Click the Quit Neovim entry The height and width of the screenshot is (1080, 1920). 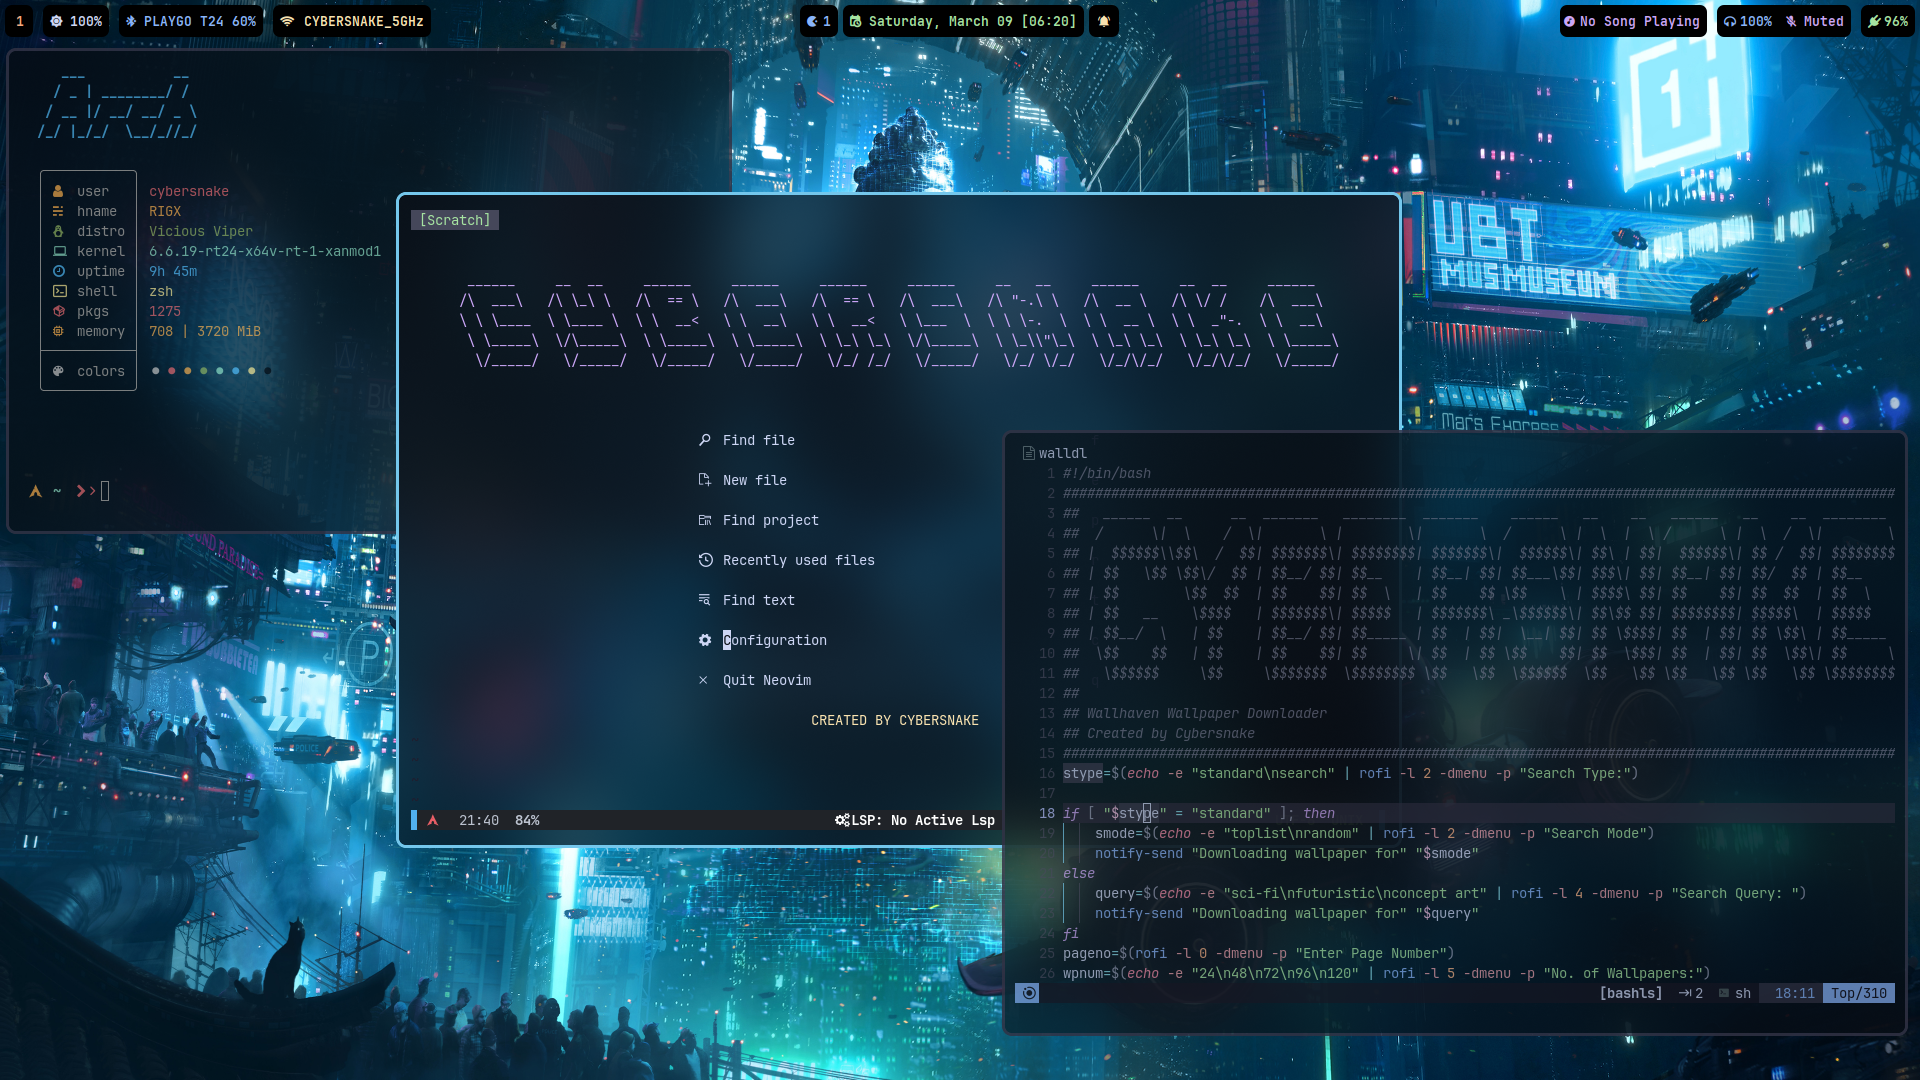click(766, 680)
